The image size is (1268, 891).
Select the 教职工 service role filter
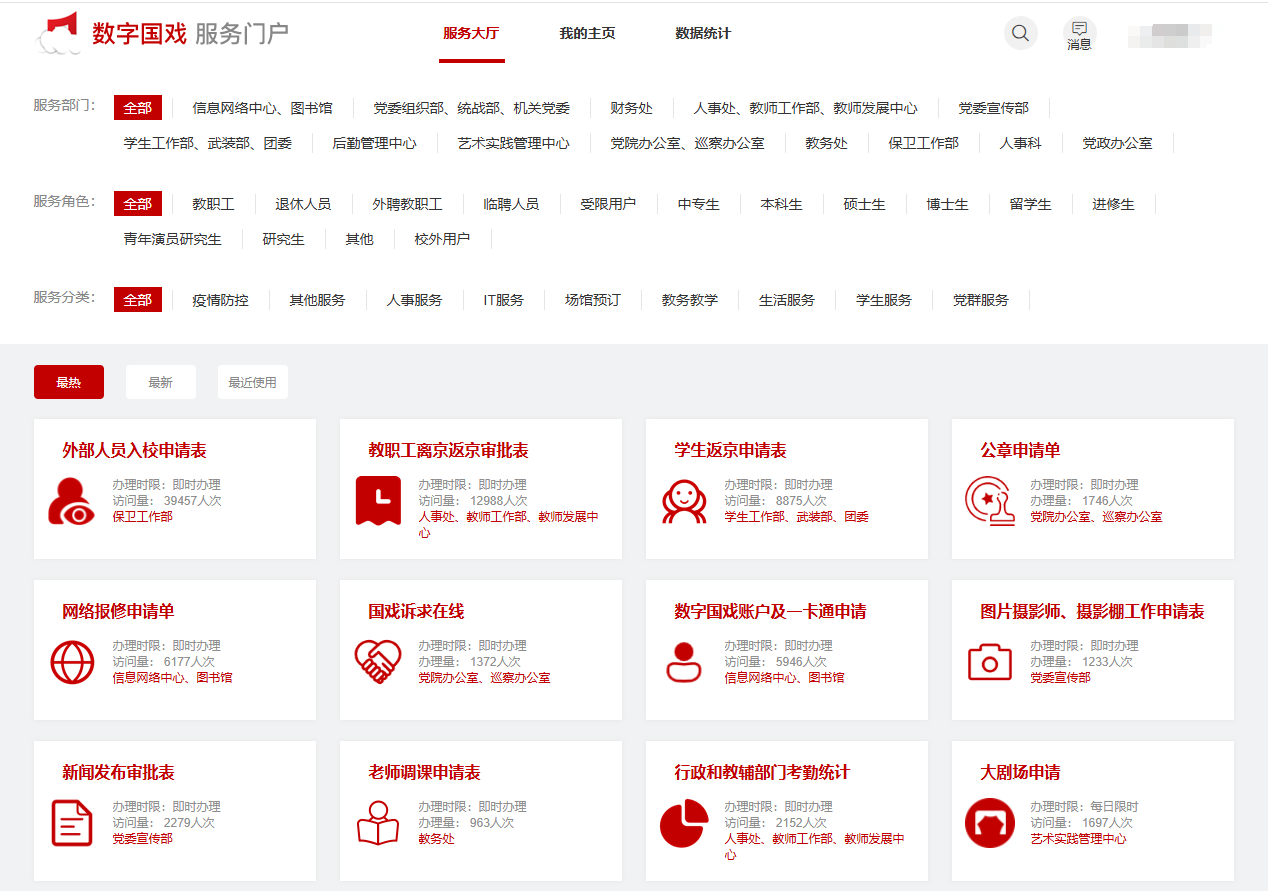tap(213, 204)
